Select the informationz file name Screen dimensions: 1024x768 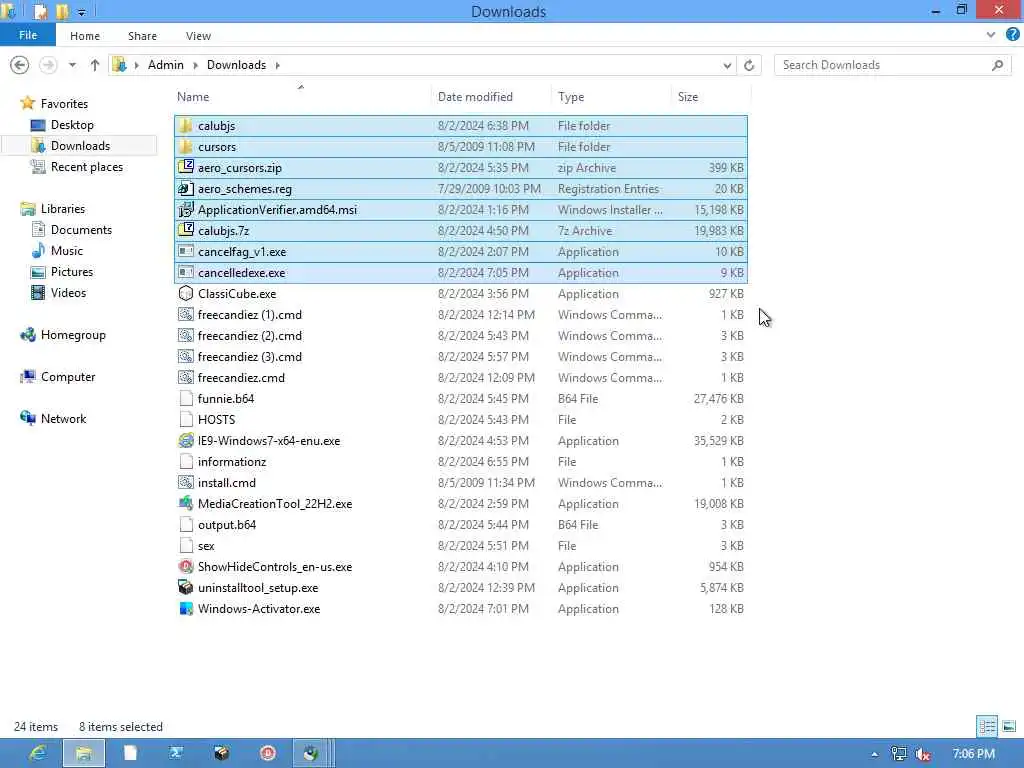[232, 462]
